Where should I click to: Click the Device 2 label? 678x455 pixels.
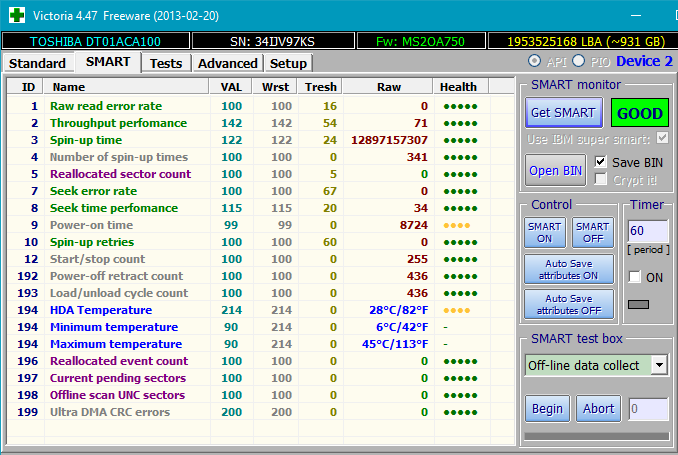tap(644, 61)
